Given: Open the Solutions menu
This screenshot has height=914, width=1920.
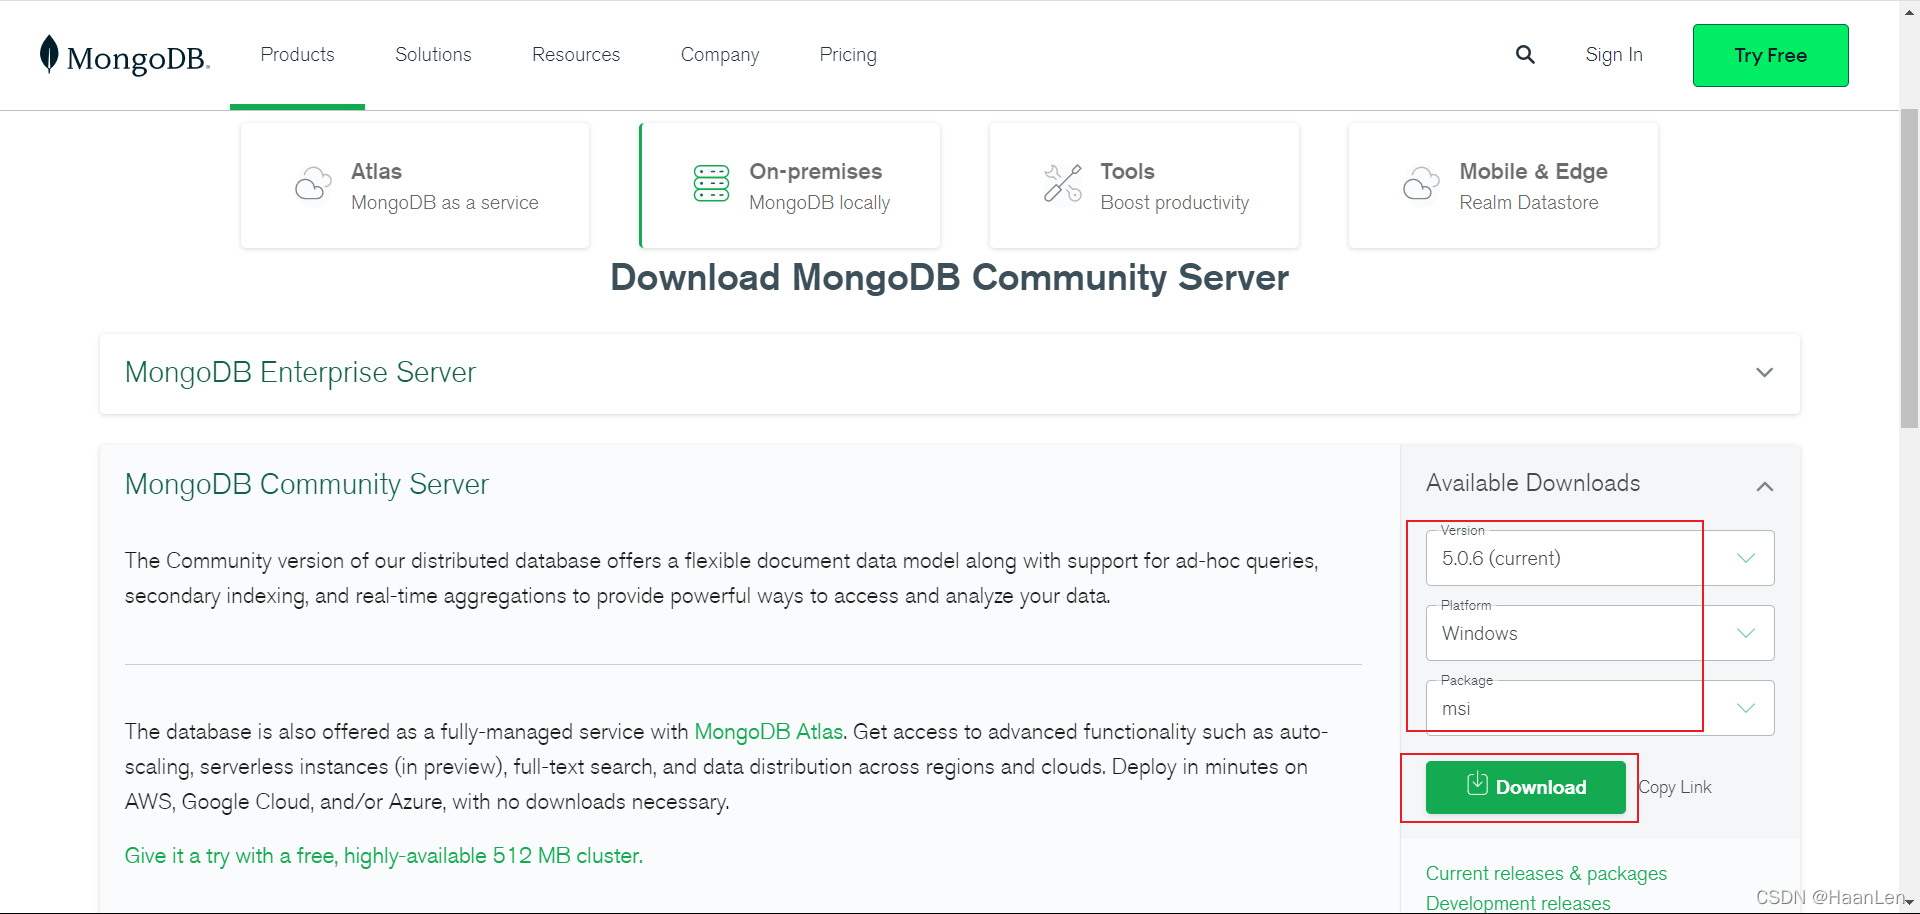Looking at the screenshot, I should pos(433,55).
